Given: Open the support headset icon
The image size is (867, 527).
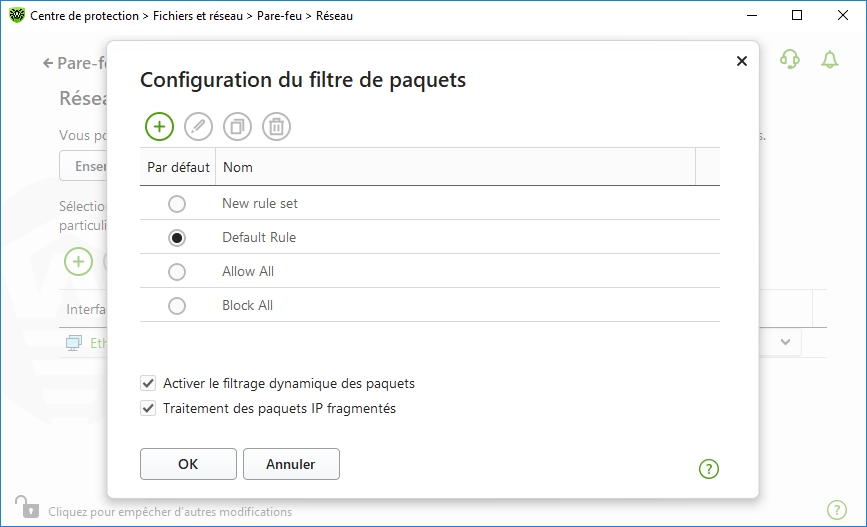Looking at the screenshot, I should point(790,60).
